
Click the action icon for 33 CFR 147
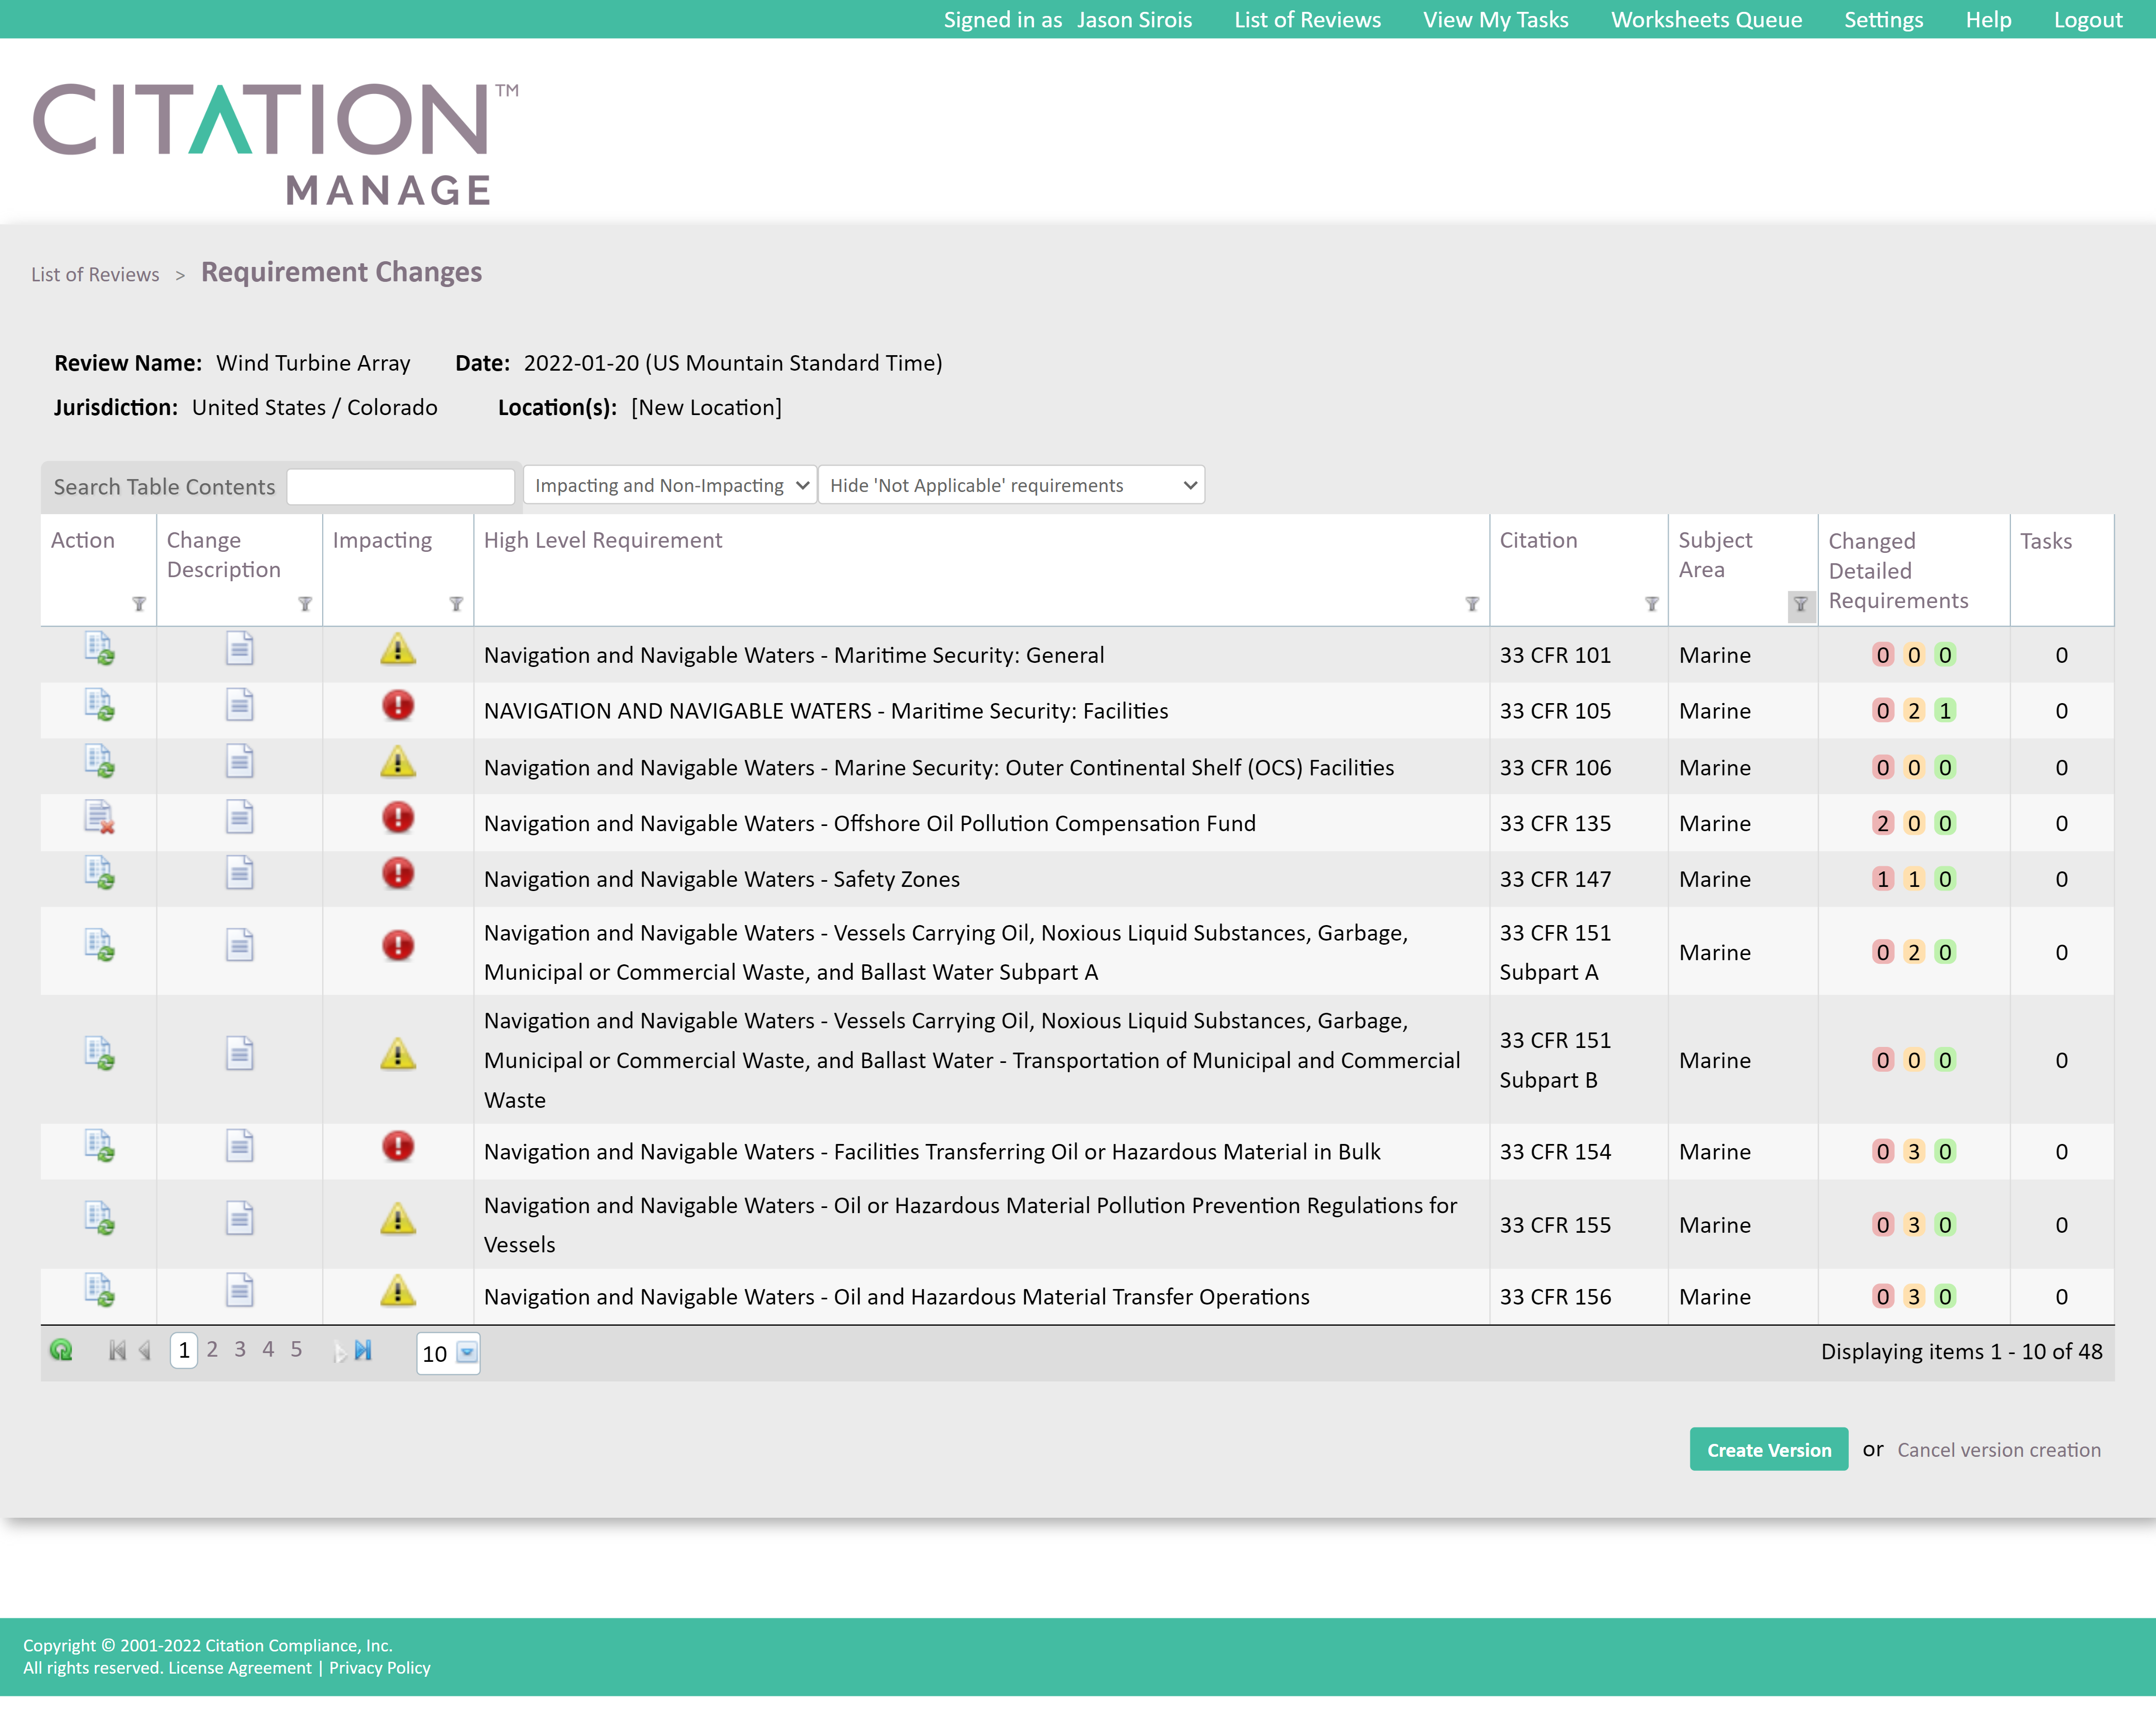(99, 873)
